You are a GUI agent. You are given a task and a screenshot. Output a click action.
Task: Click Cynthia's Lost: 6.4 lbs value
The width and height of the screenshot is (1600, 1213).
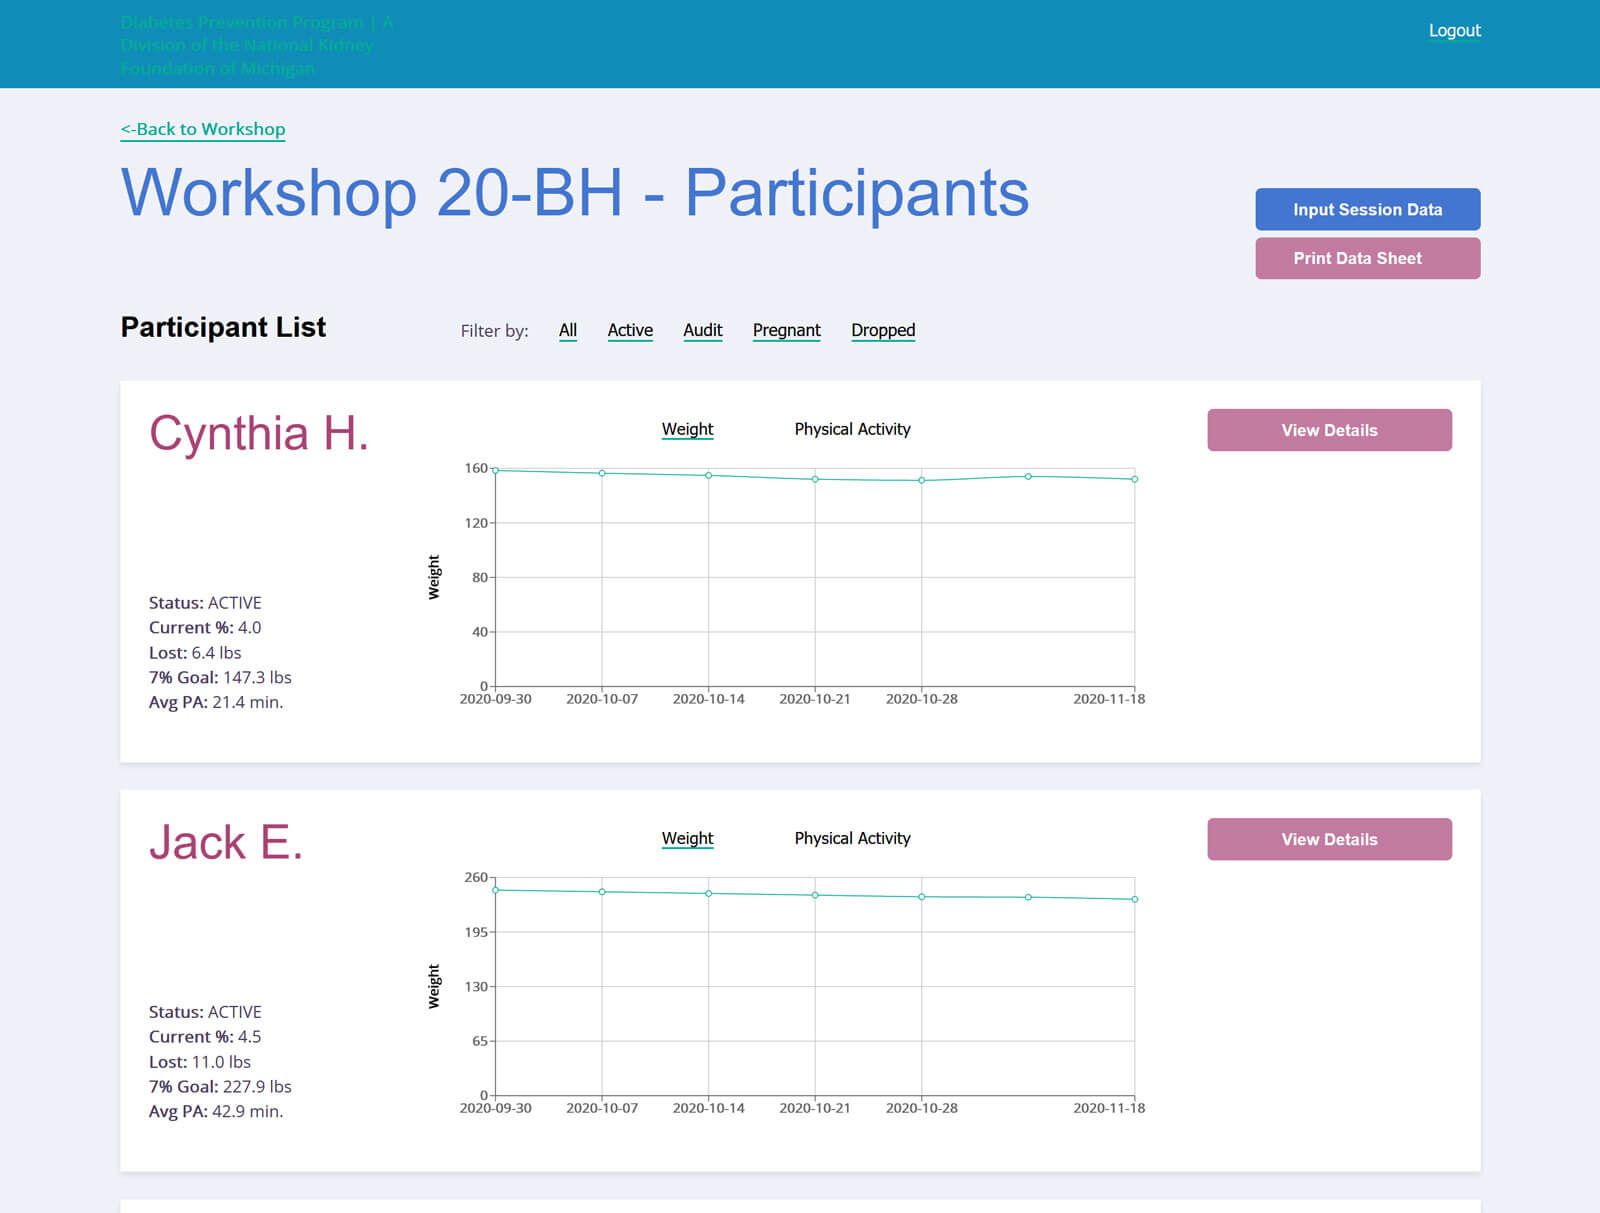[x=195, y=653]
